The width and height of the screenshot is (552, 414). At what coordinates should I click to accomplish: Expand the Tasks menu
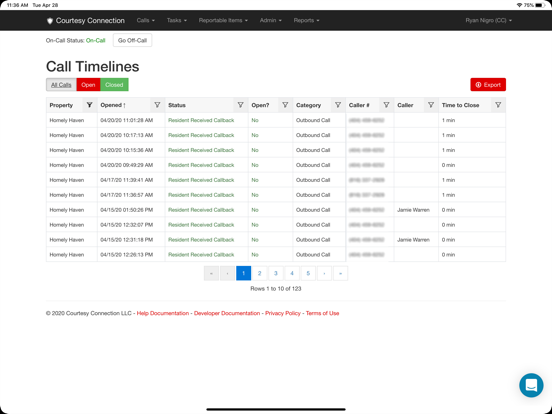click(177, 20)
